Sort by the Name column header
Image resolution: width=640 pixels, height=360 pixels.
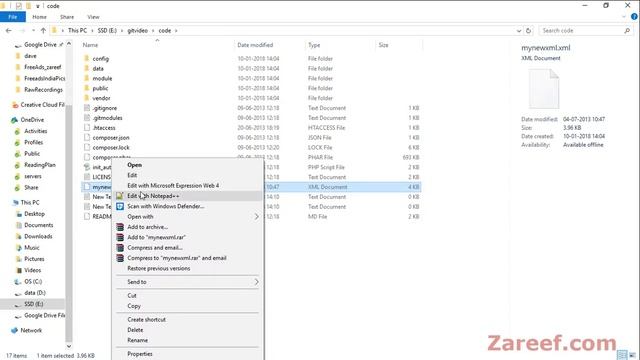tap(90, 45)
